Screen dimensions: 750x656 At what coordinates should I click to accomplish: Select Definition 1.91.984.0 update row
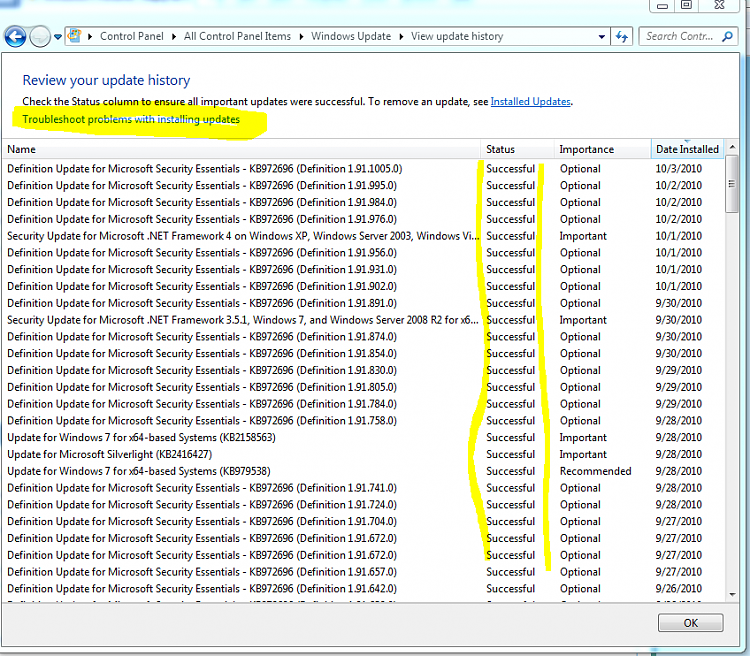(363, 202)
